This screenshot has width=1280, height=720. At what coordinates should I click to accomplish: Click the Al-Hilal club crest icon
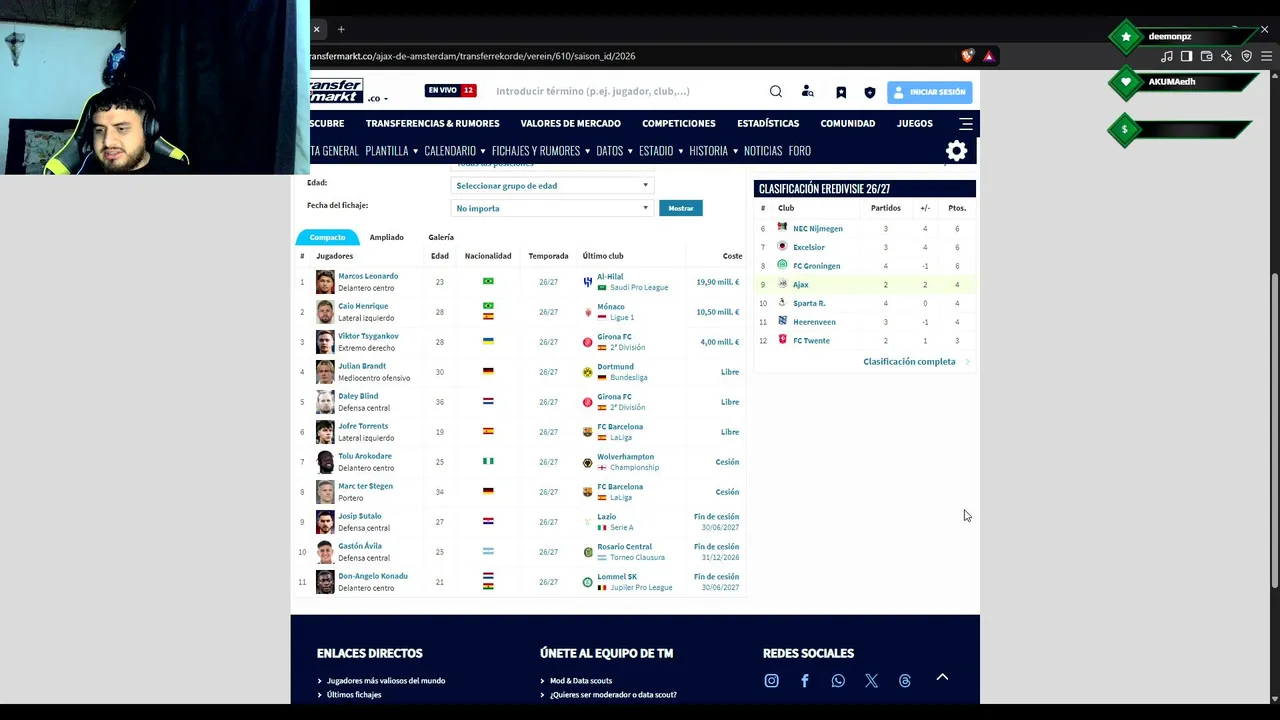click(588, 282)
